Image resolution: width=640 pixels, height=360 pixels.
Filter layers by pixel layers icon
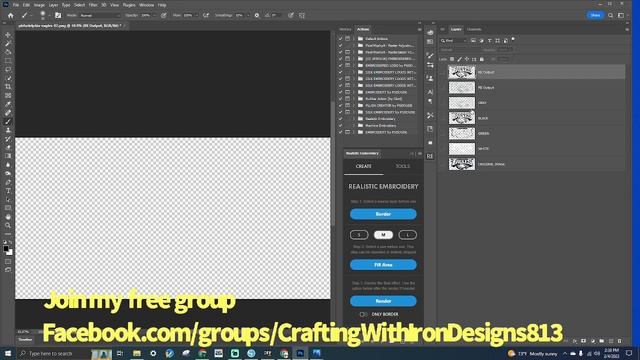pyautogui.click(x=473, y=40)
